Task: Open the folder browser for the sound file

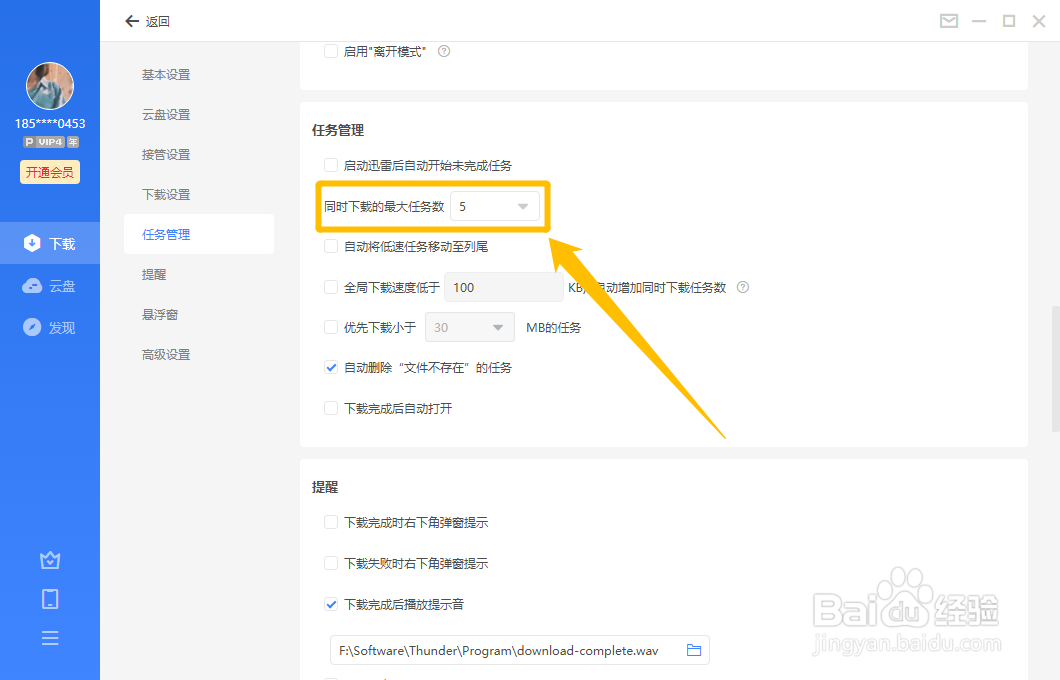Action: point(694,650)
